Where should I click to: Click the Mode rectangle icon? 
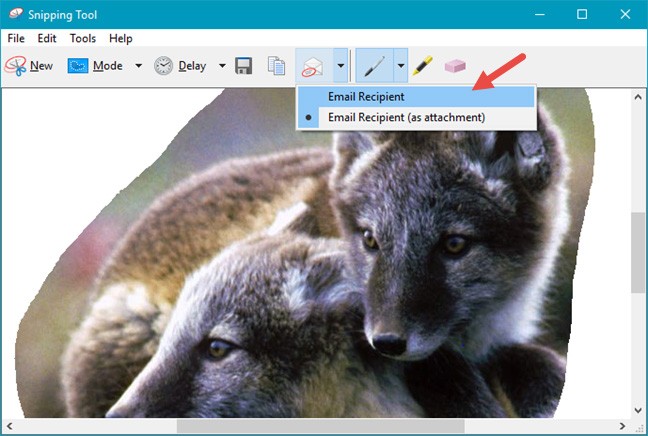click(78, 66)
